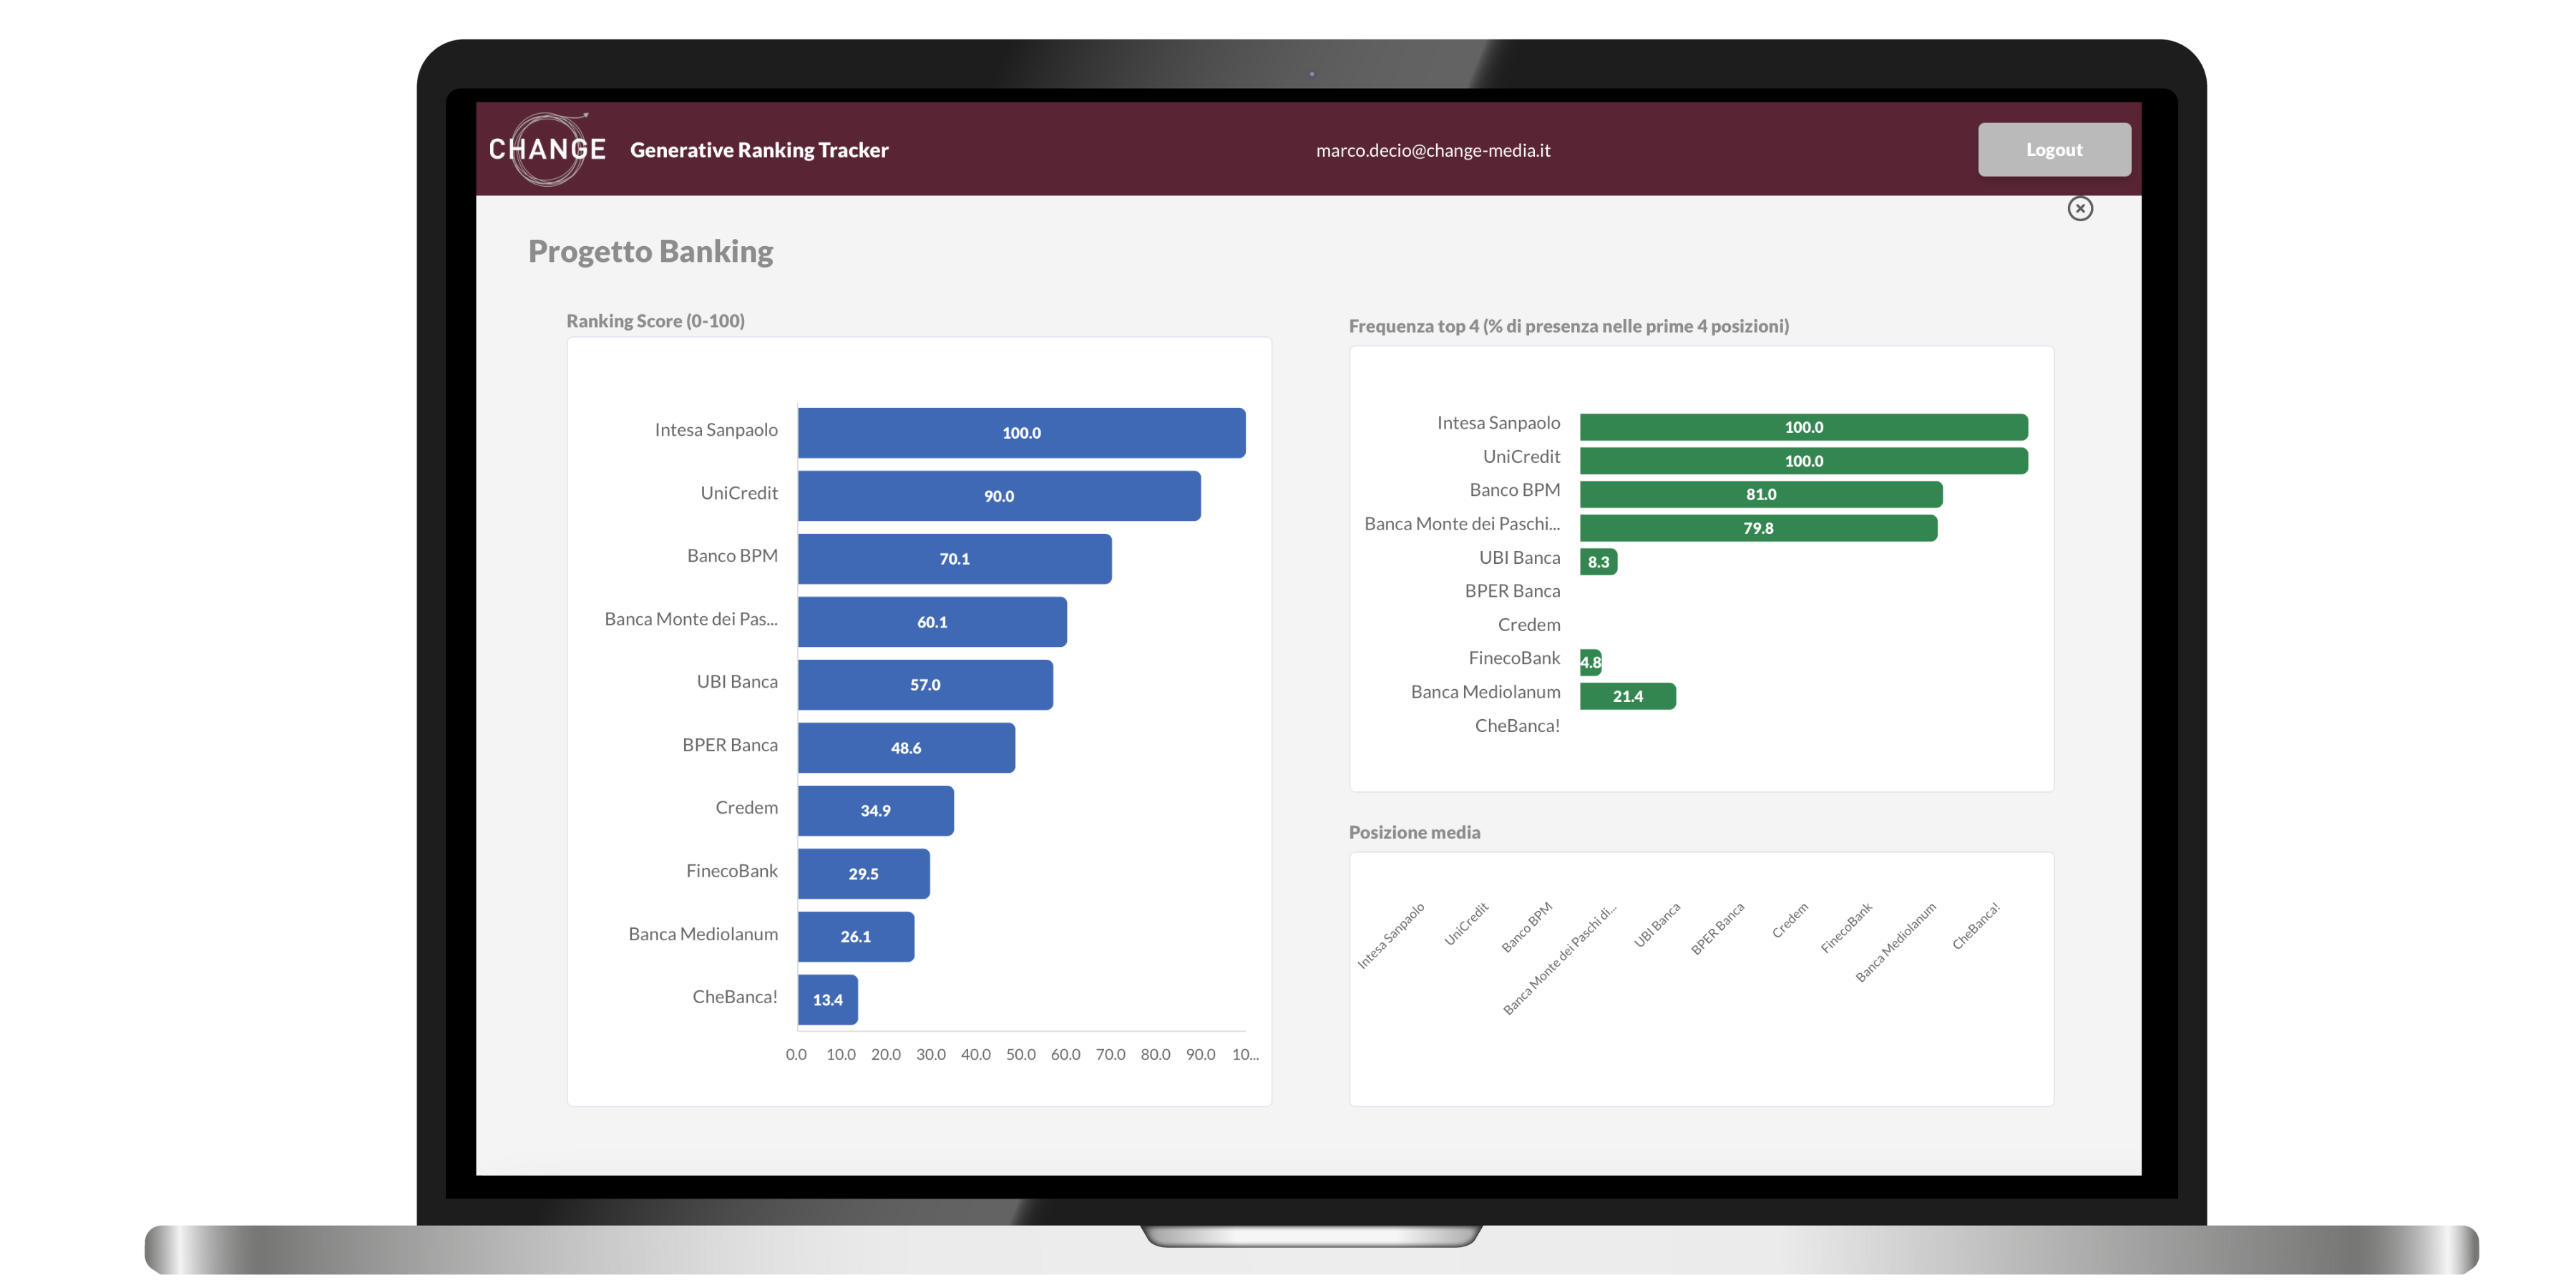The image size is (2576, 1288).
Task: Click Banco BPM label in Posizione media chart
Action: click(1526, 927)
